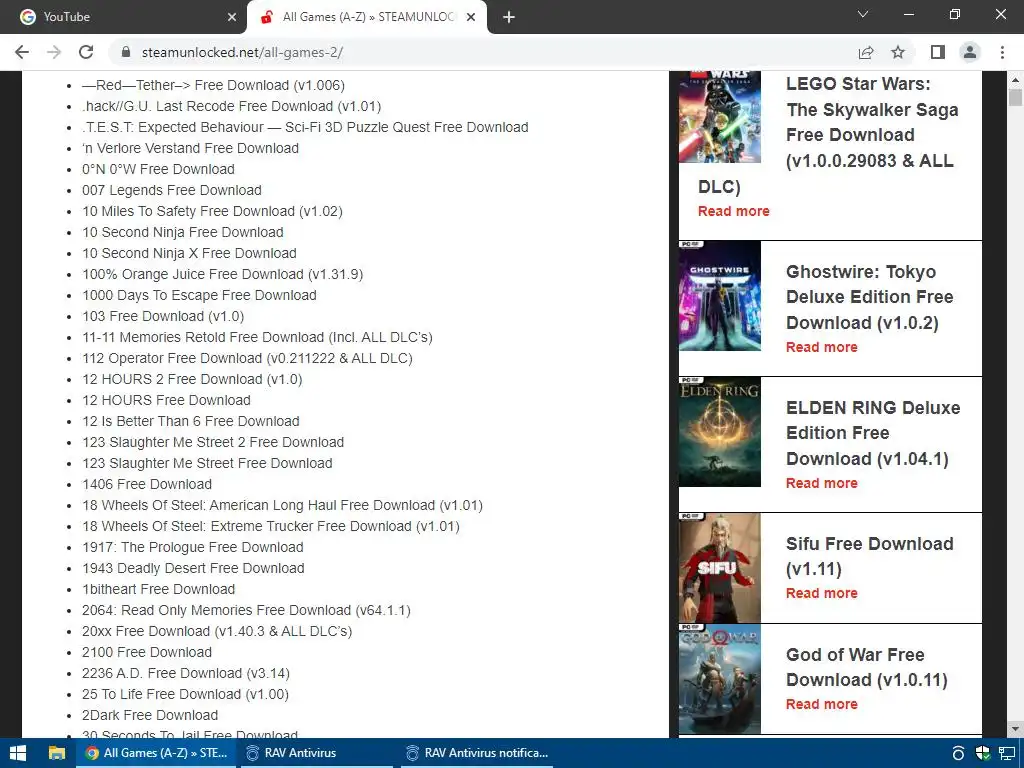Image resolution: width=1024 pixels, height=768 pixels.
Task: Reload the steamunlocked page
Action: point(86,52)
